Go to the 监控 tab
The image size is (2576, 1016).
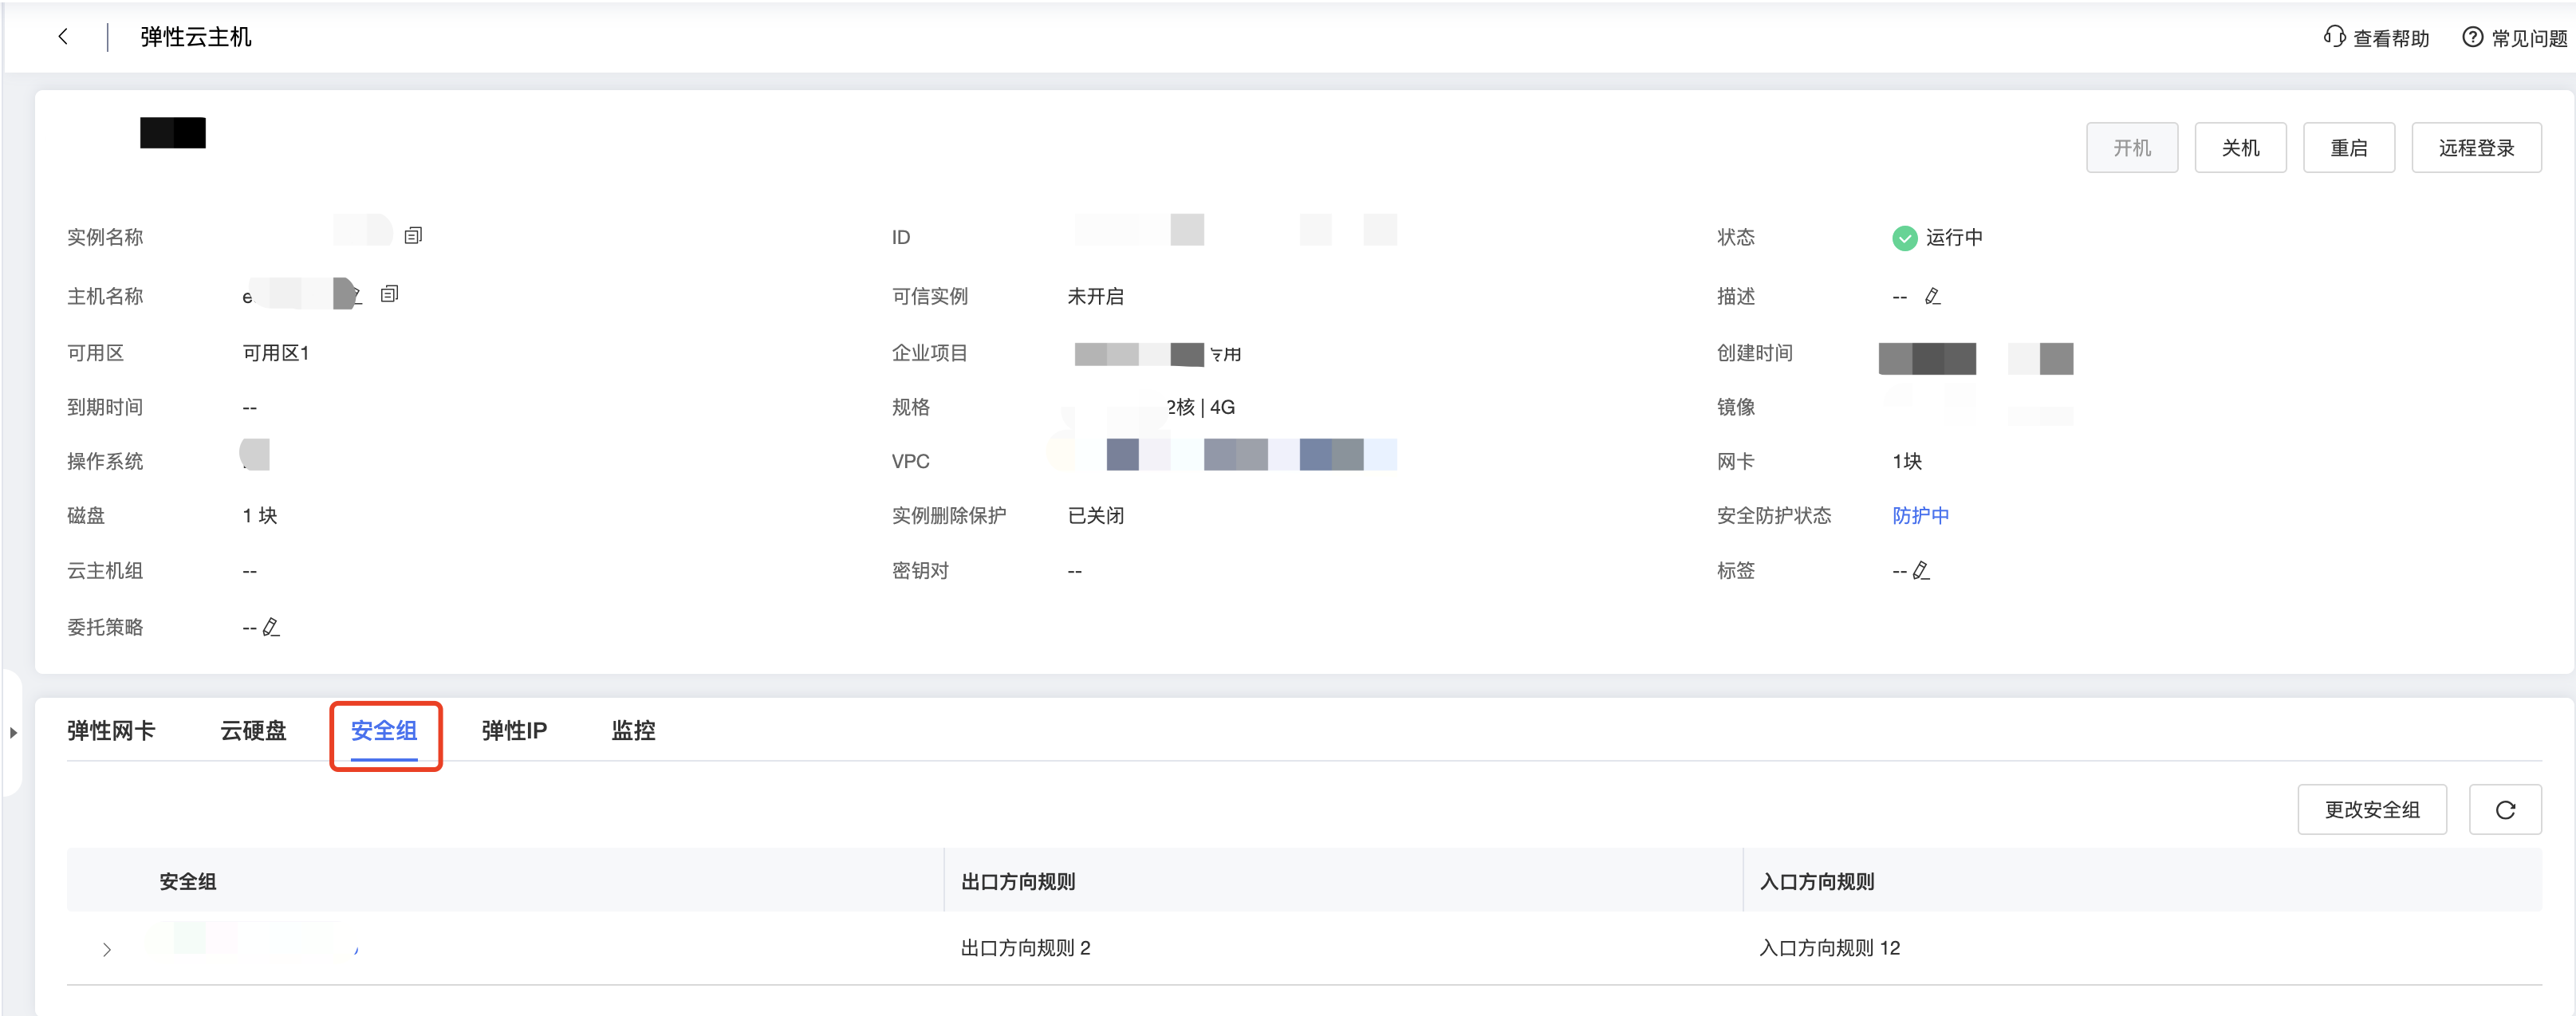(633, 730)
